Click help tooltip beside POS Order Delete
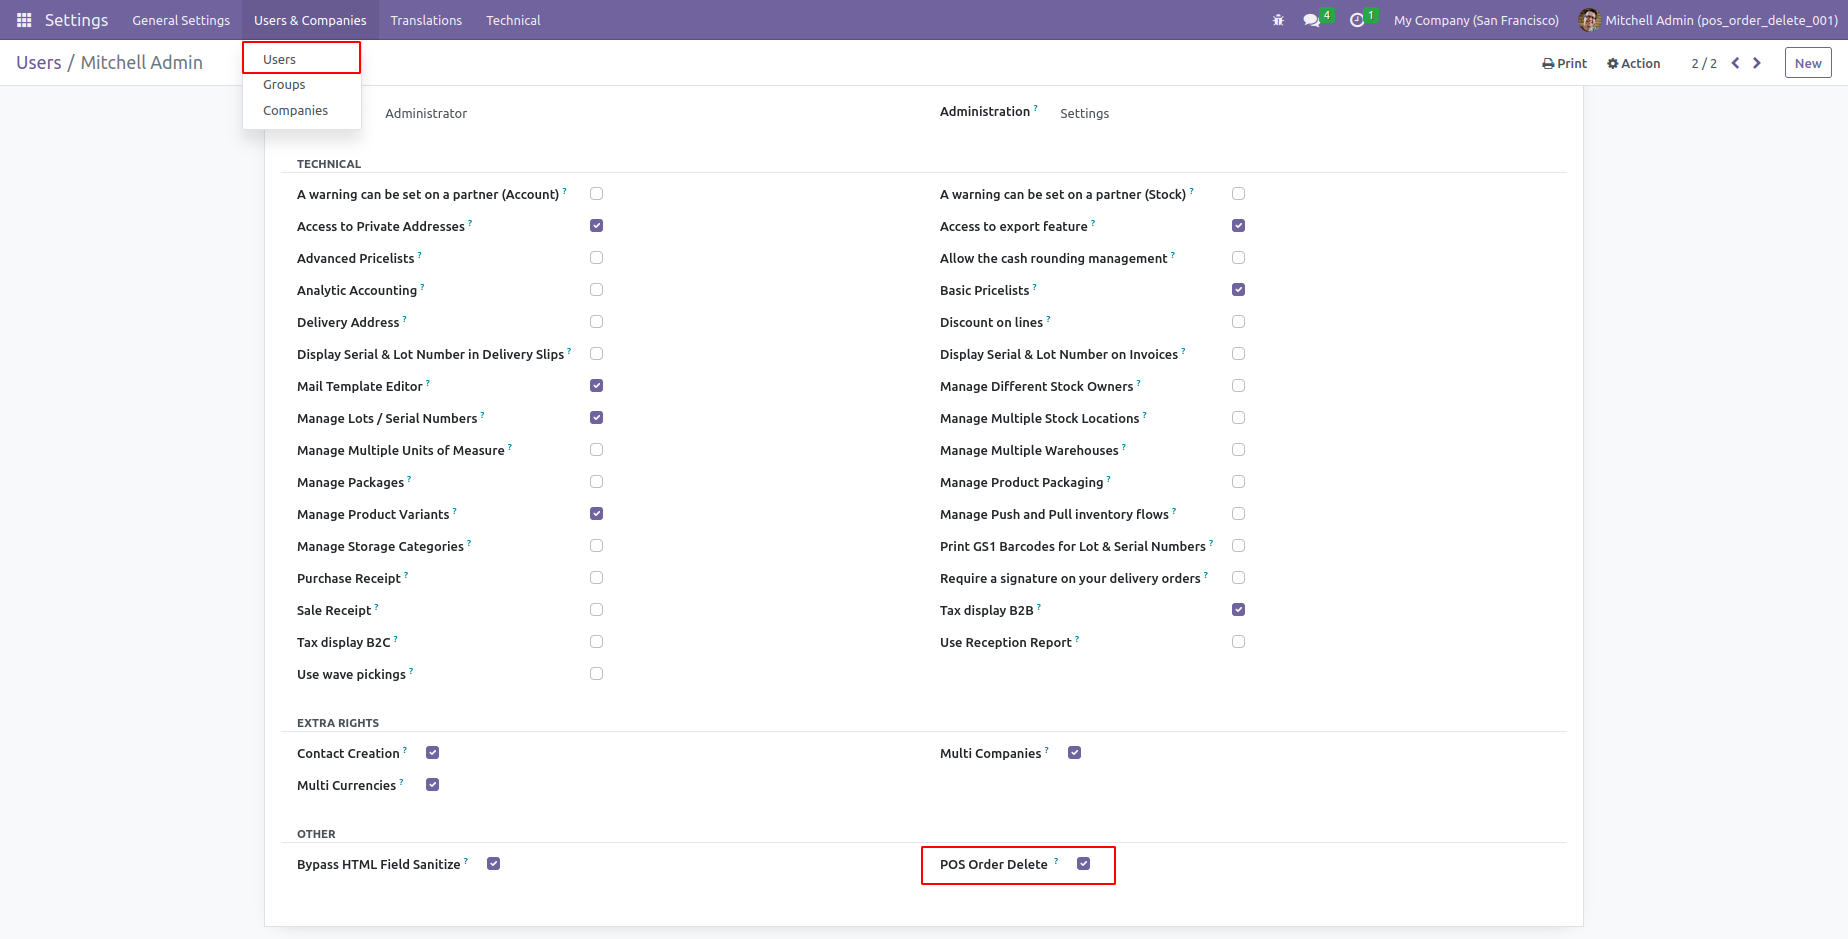 (x=1056, y=861)
